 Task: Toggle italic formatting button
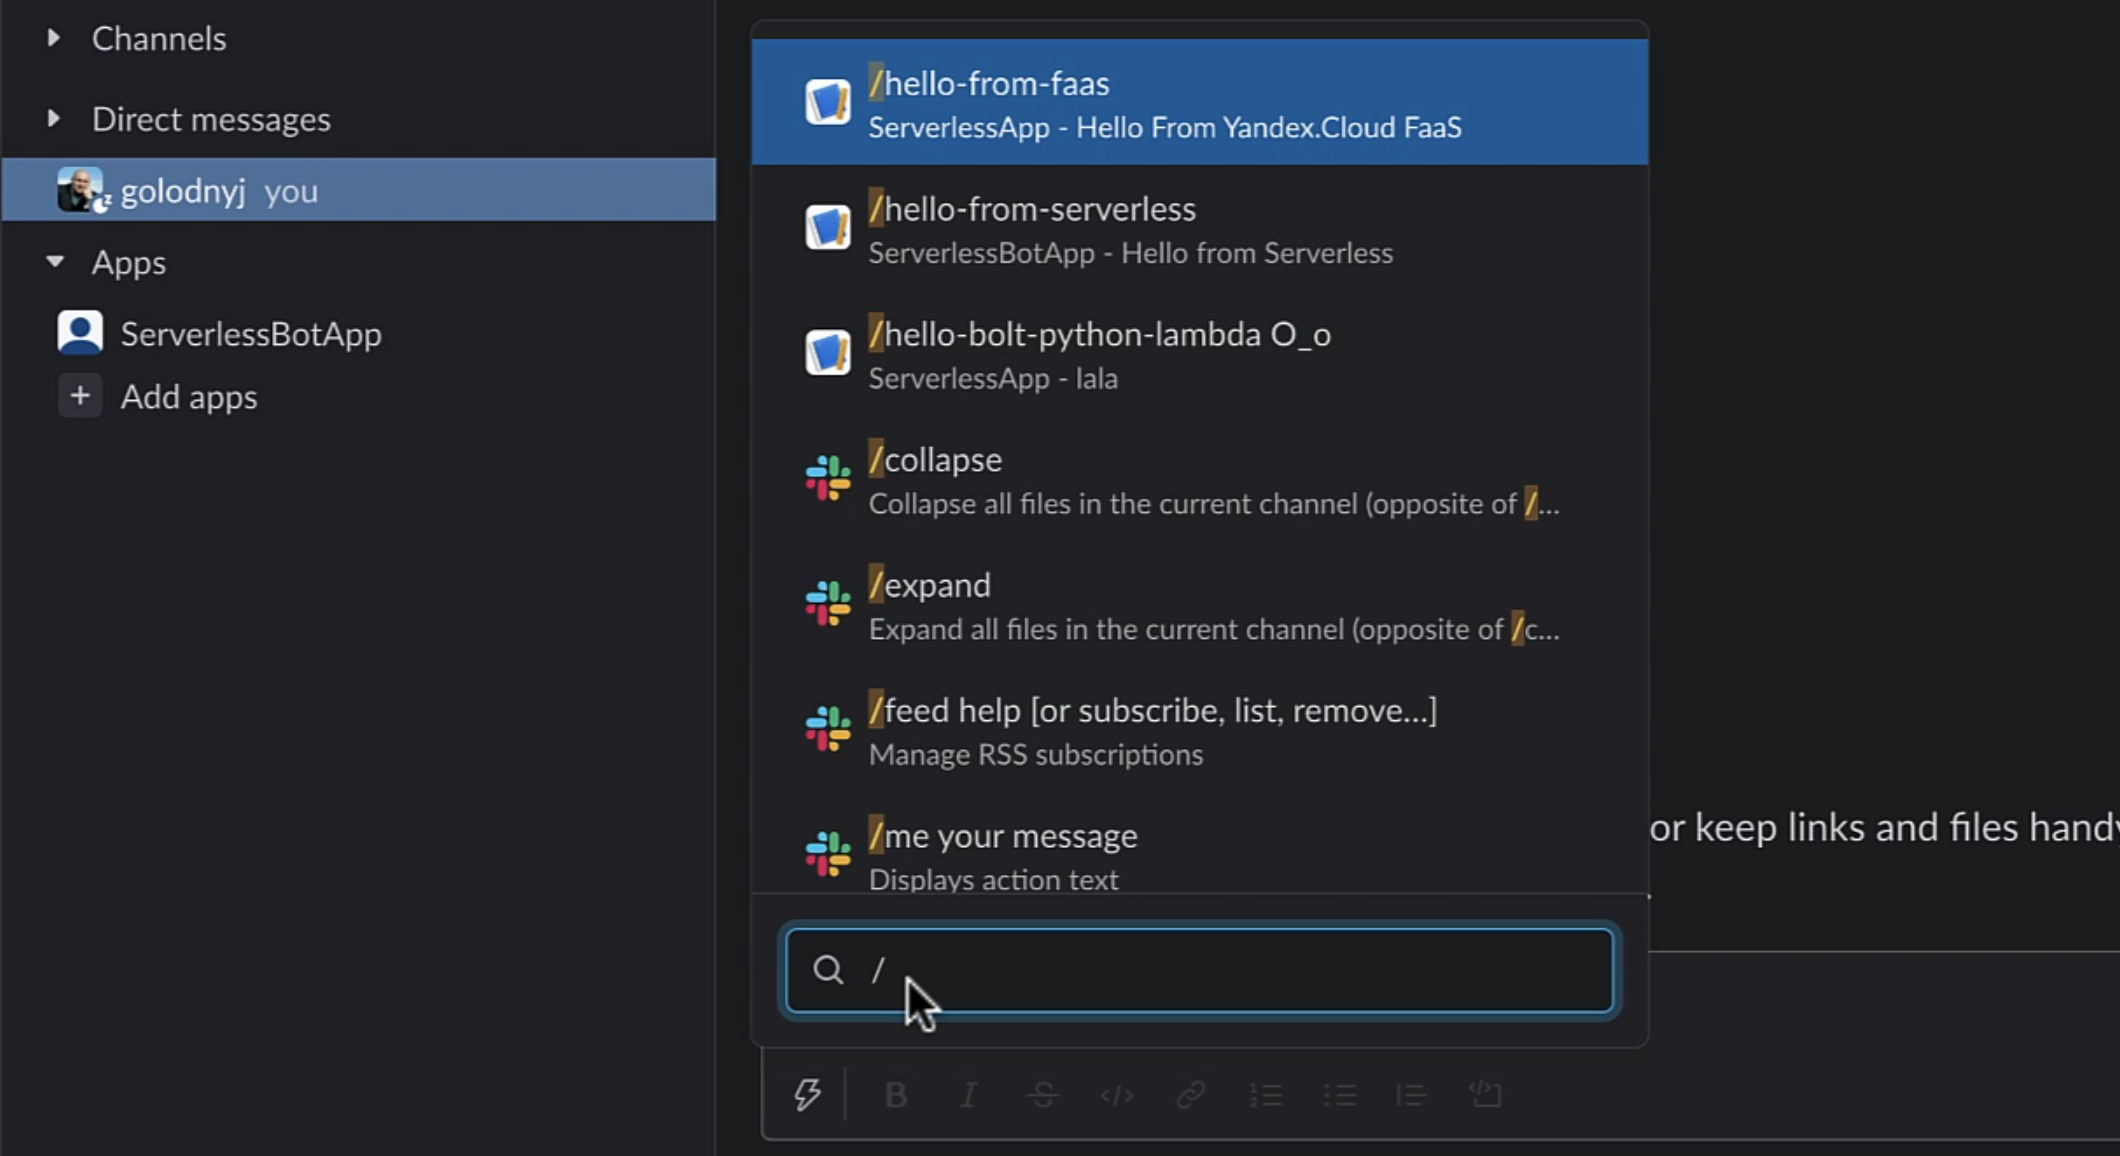tap(968, 1096)
